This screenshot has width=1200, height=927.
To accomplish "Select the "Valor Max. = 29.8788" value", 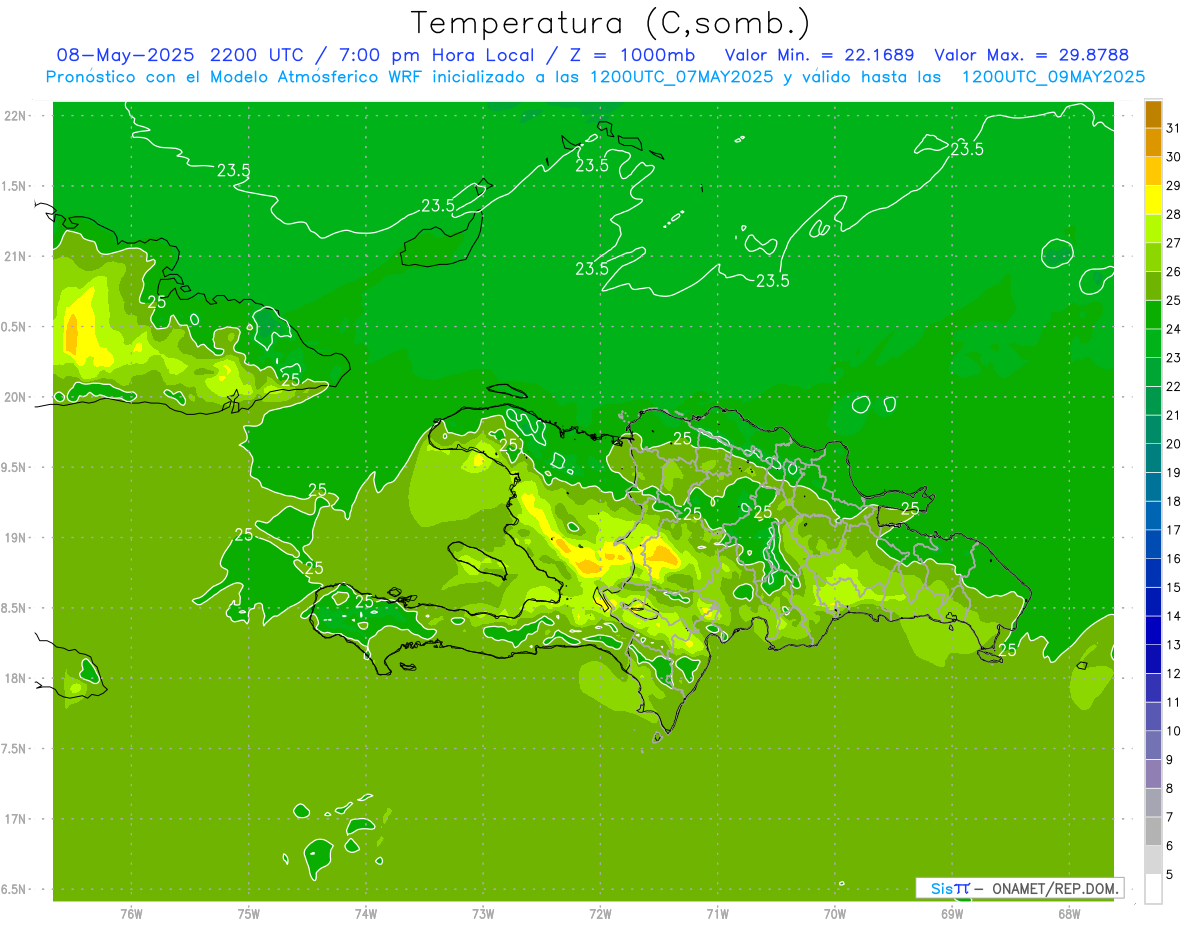I will 1032,55.
